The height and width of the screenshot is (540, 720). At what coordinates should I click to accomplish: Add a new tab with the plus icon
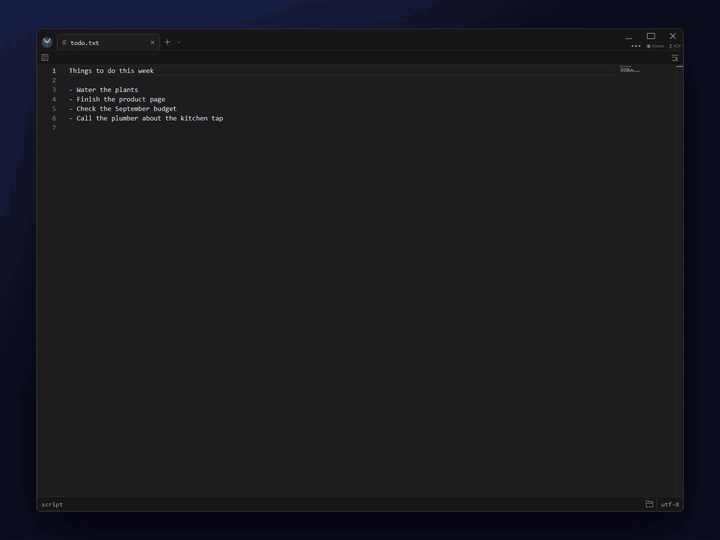point(168,42)
